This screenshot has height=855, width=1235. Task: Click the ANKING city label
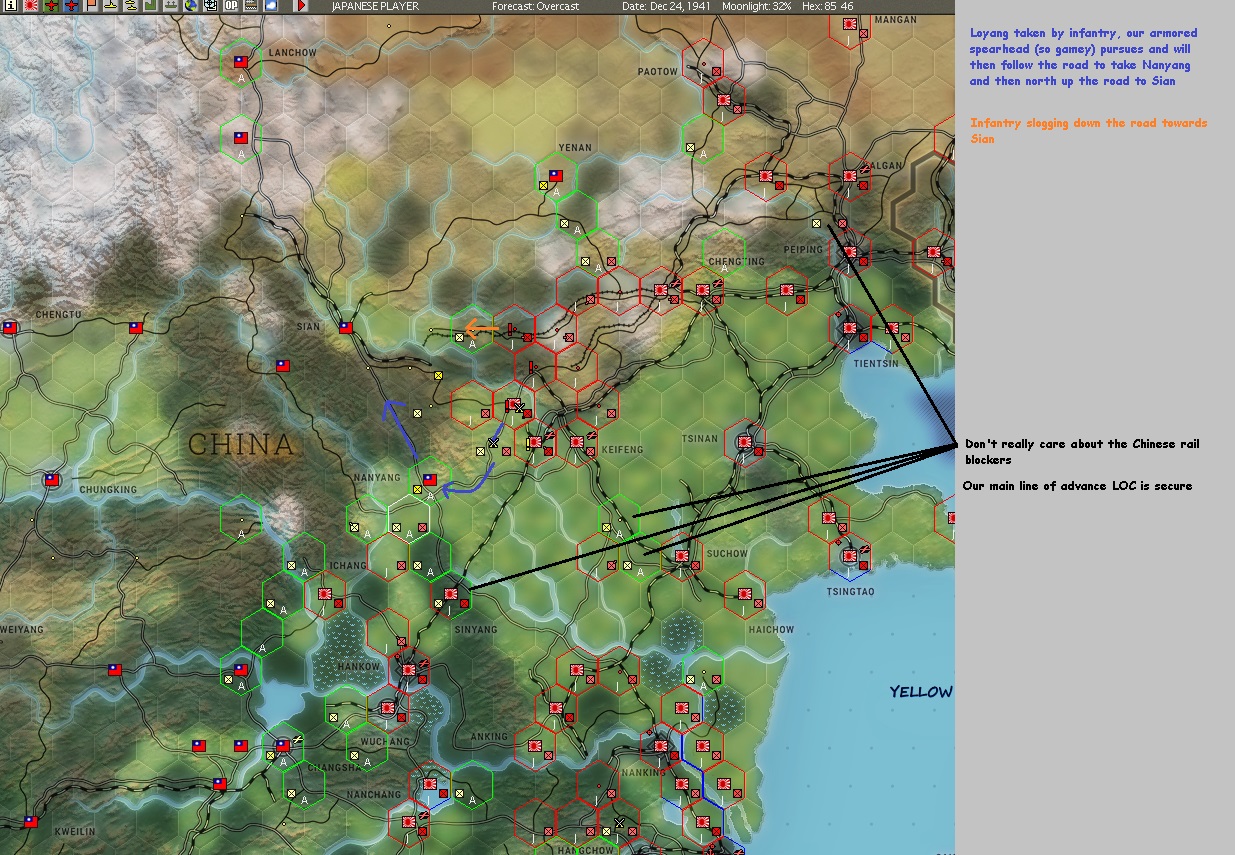tap(489, 737)
